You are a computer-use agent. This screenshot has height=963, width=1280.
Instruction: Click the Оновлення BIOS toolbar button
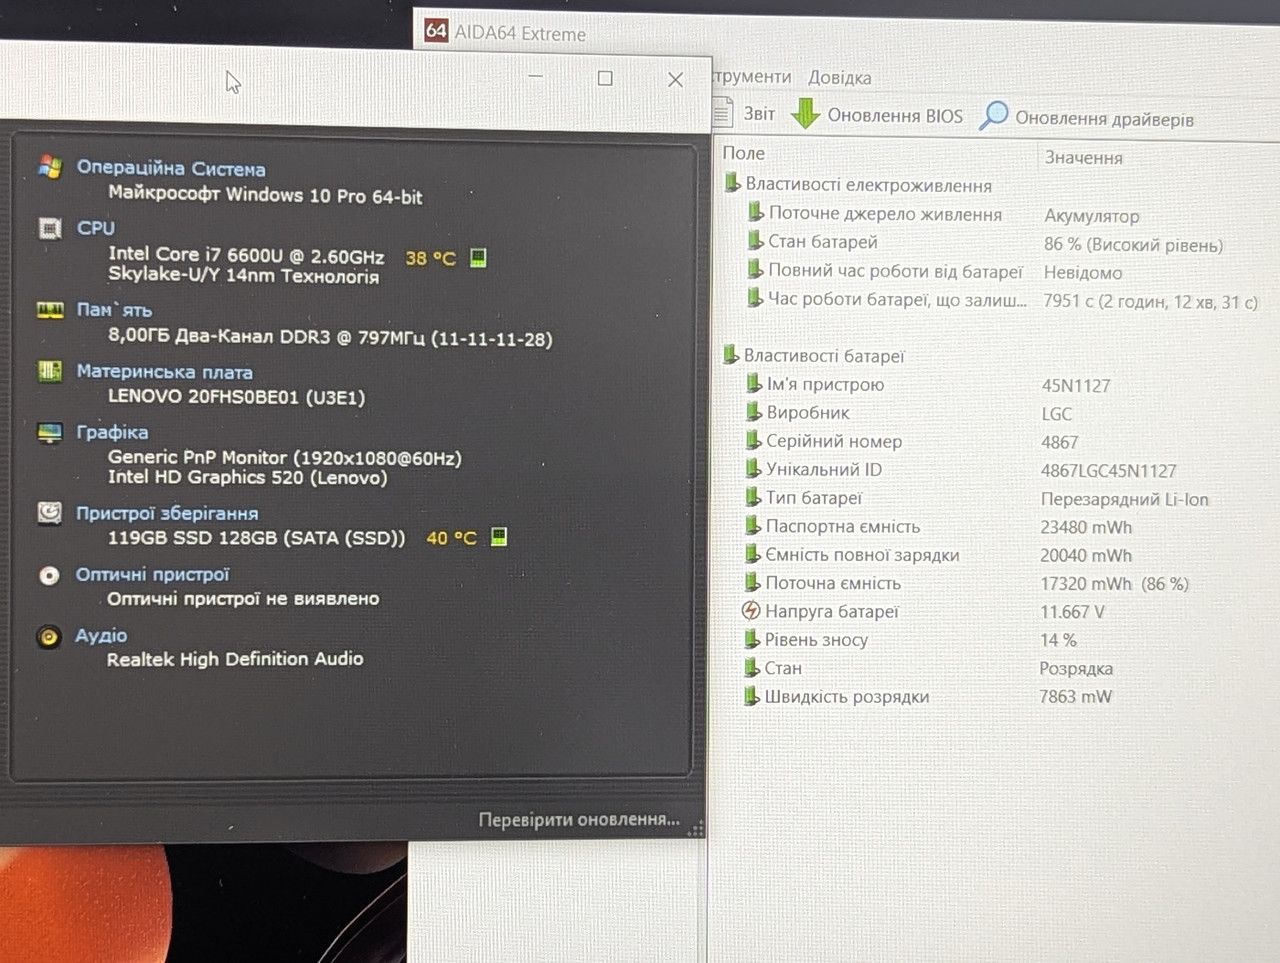(x=877, y=115)
